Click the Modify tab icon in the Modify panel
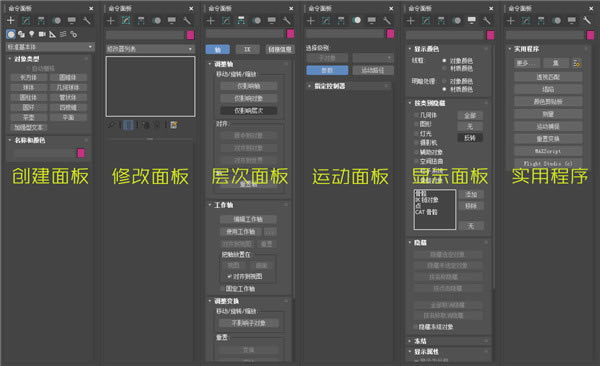This screenshot has width=600, height=366. (126, 21)
